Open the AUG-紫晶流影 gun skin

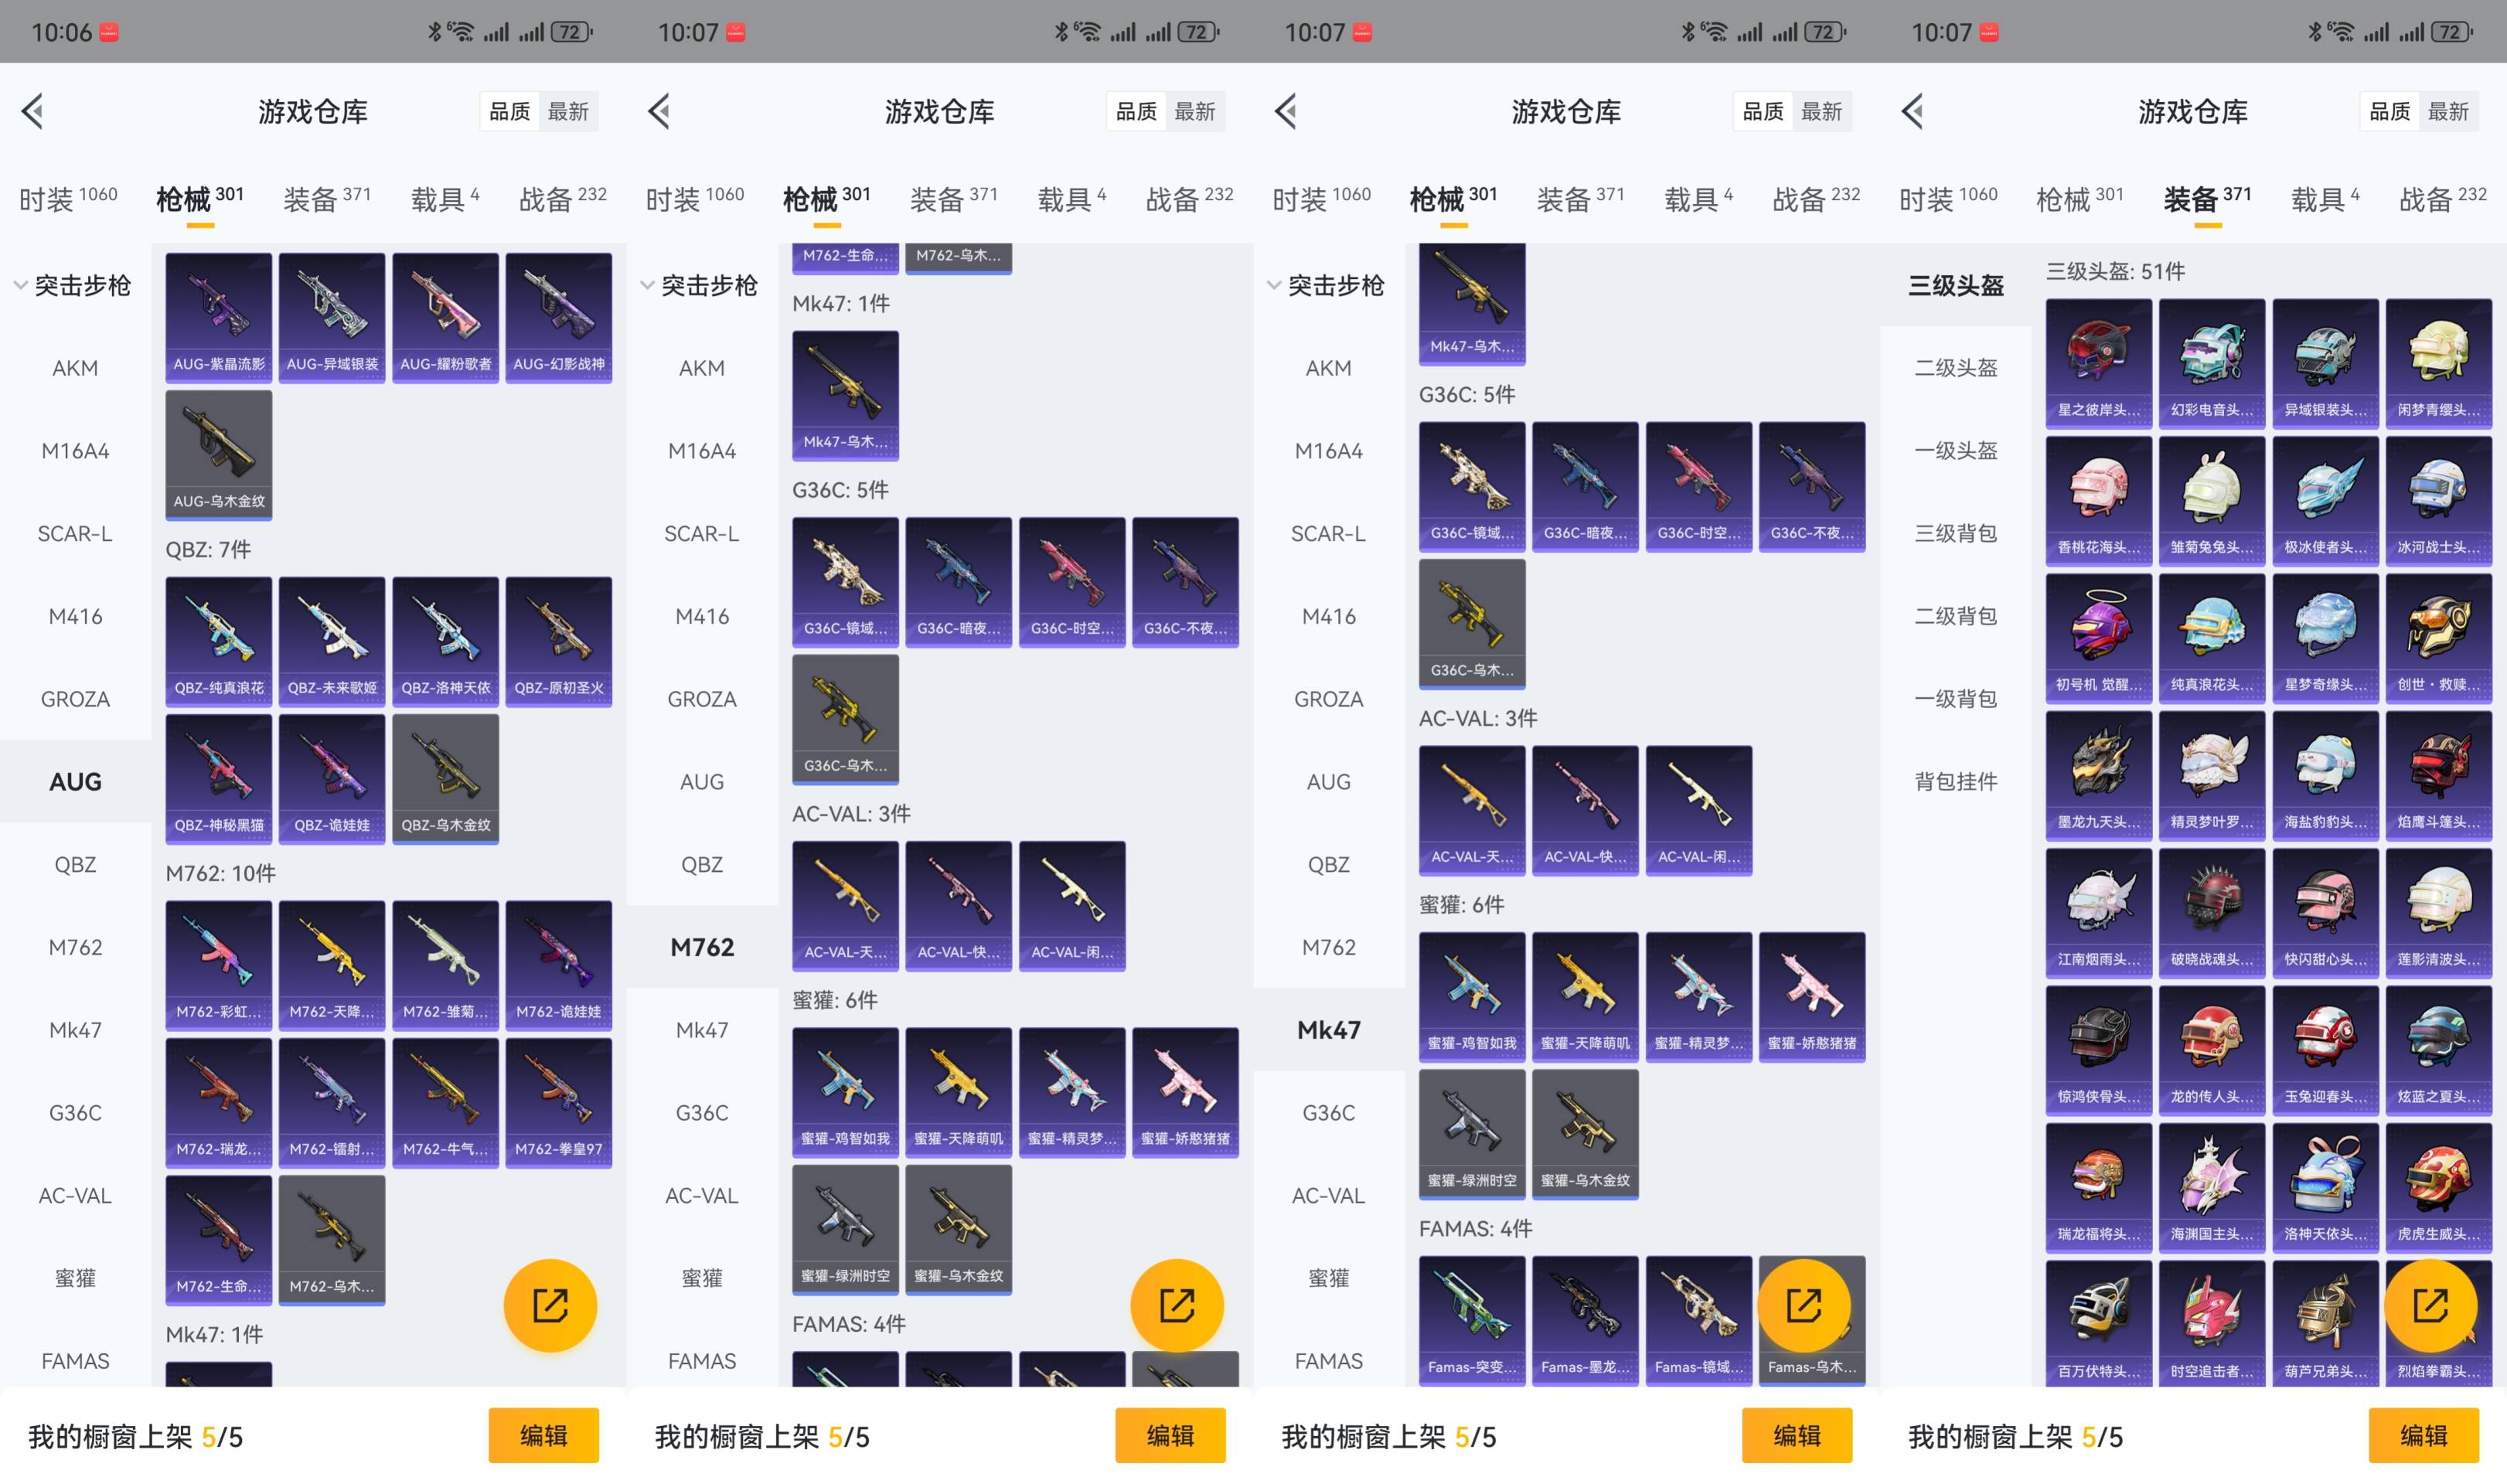point(218,316)
